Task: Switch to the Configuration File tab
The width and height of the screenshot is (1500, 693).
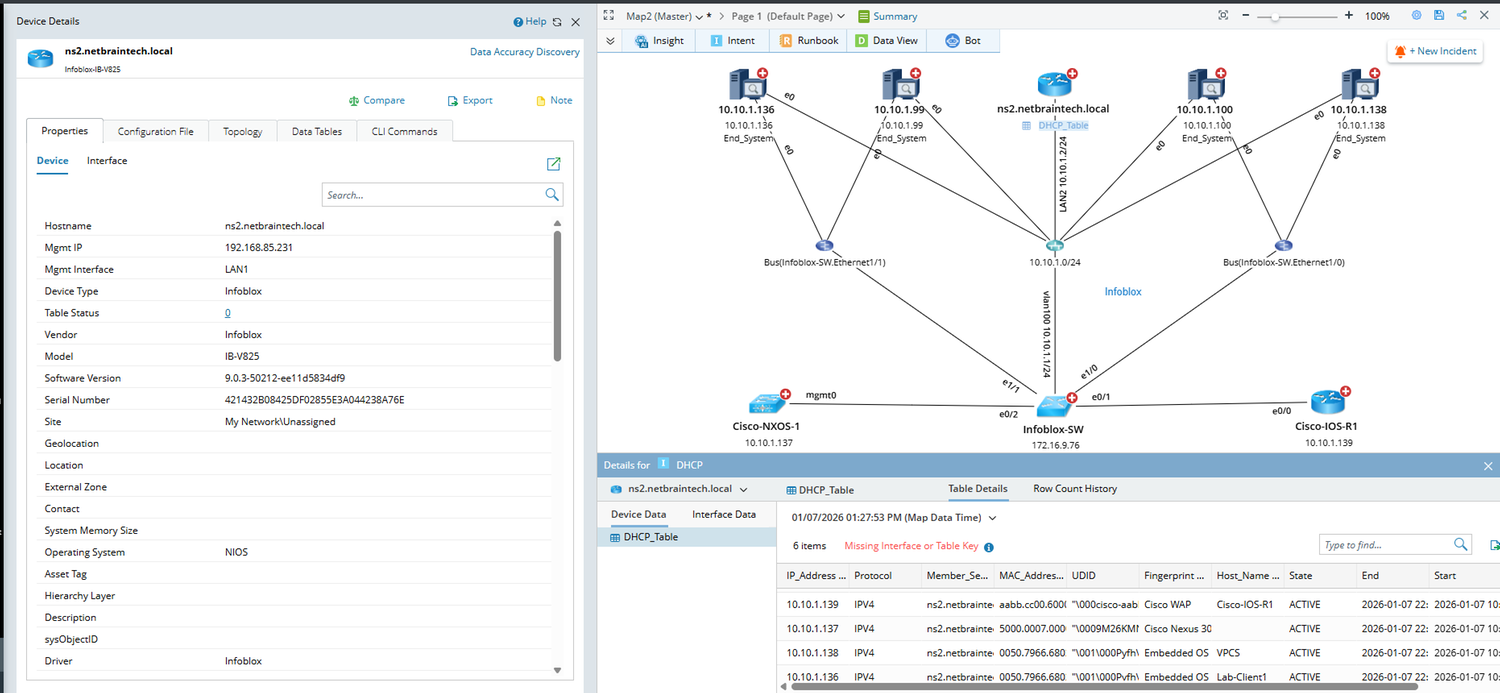Action: point(155,131)
